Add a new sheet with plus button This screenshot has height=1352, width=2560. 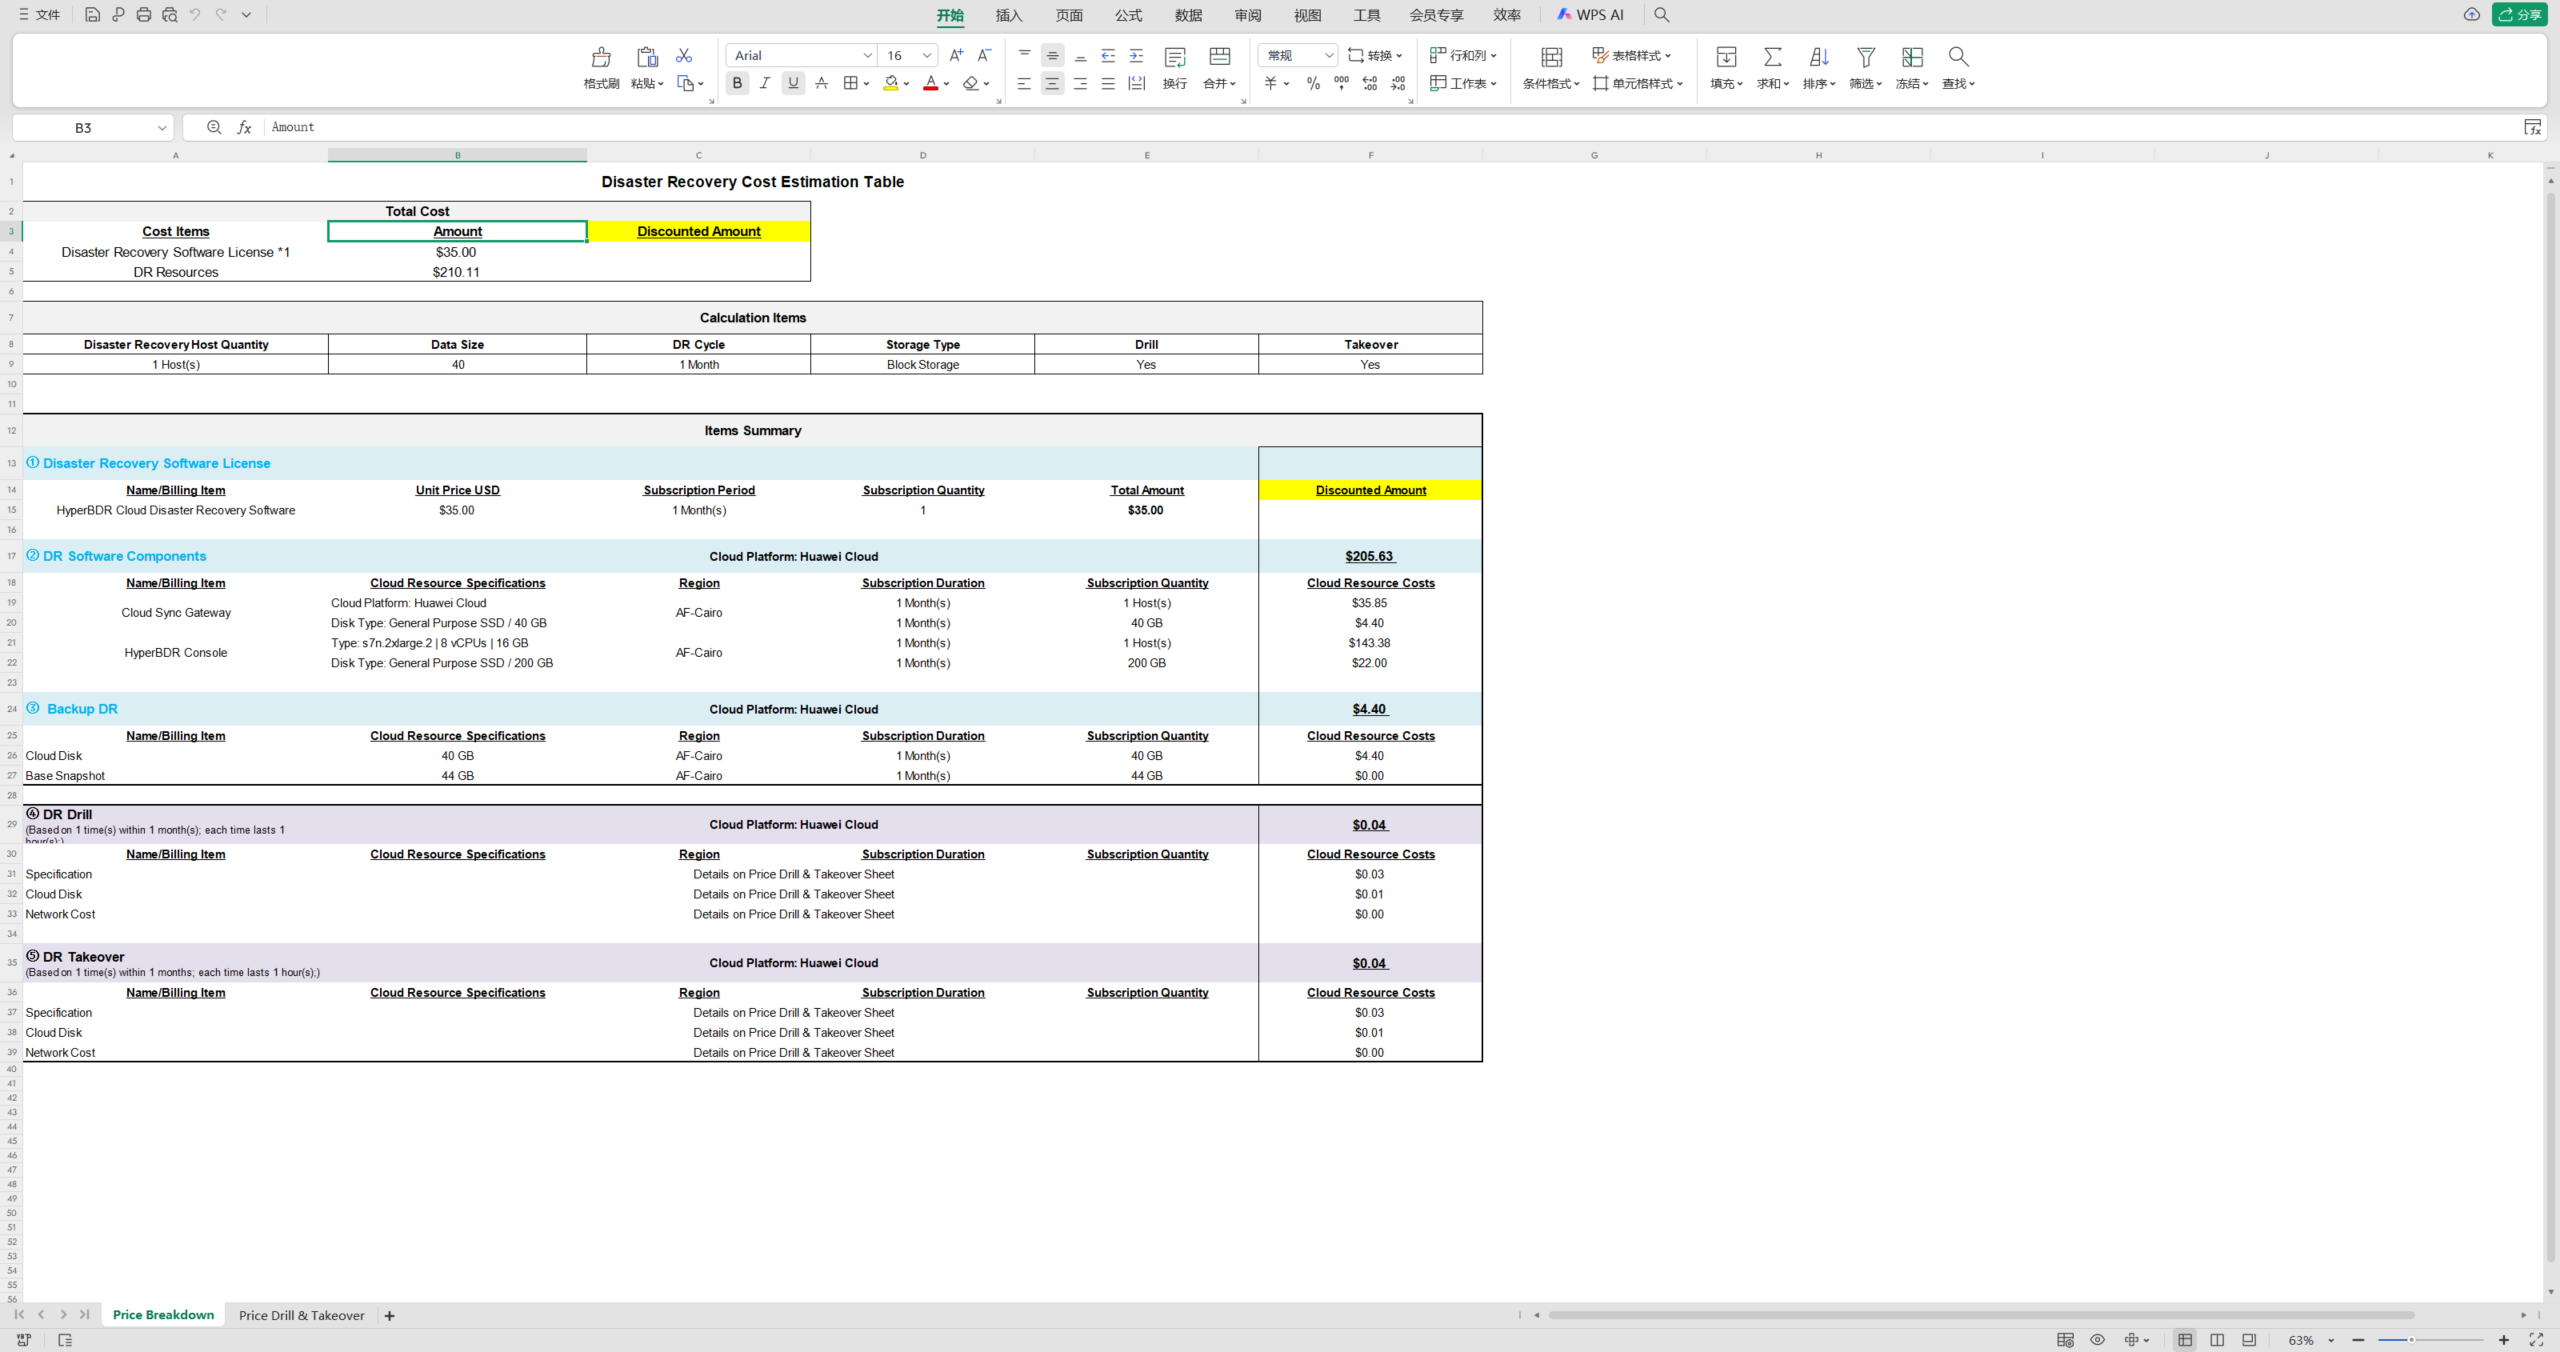pos(389,1316)
